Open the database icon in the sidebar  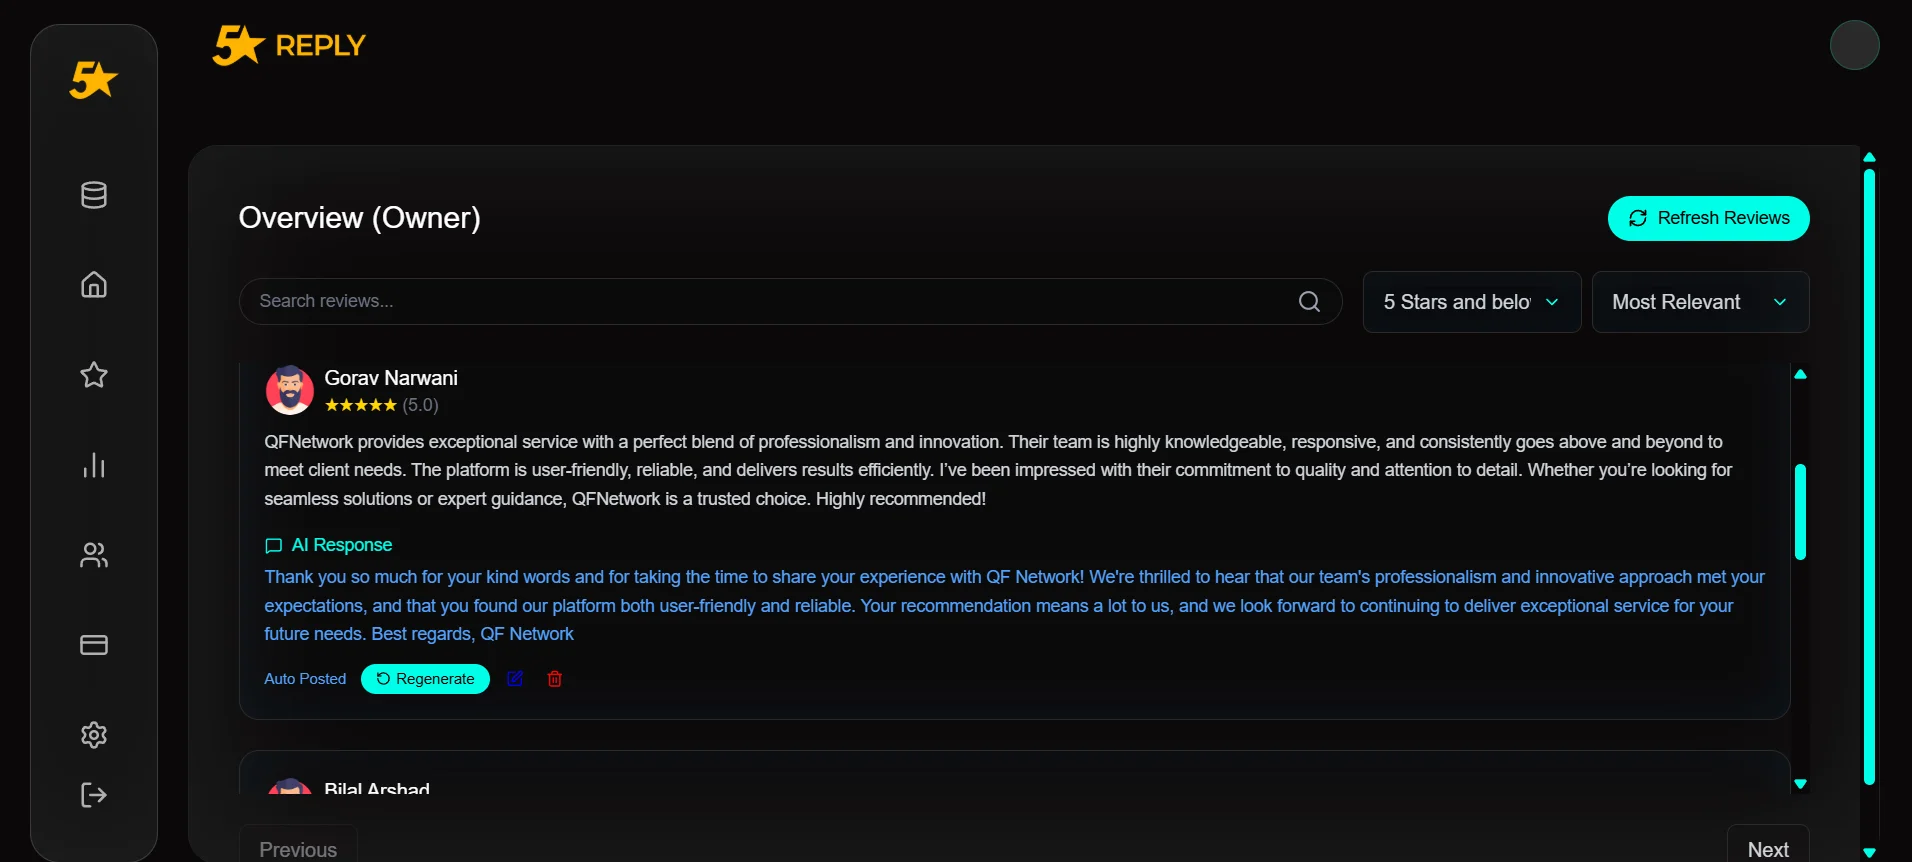pos(94,195)
